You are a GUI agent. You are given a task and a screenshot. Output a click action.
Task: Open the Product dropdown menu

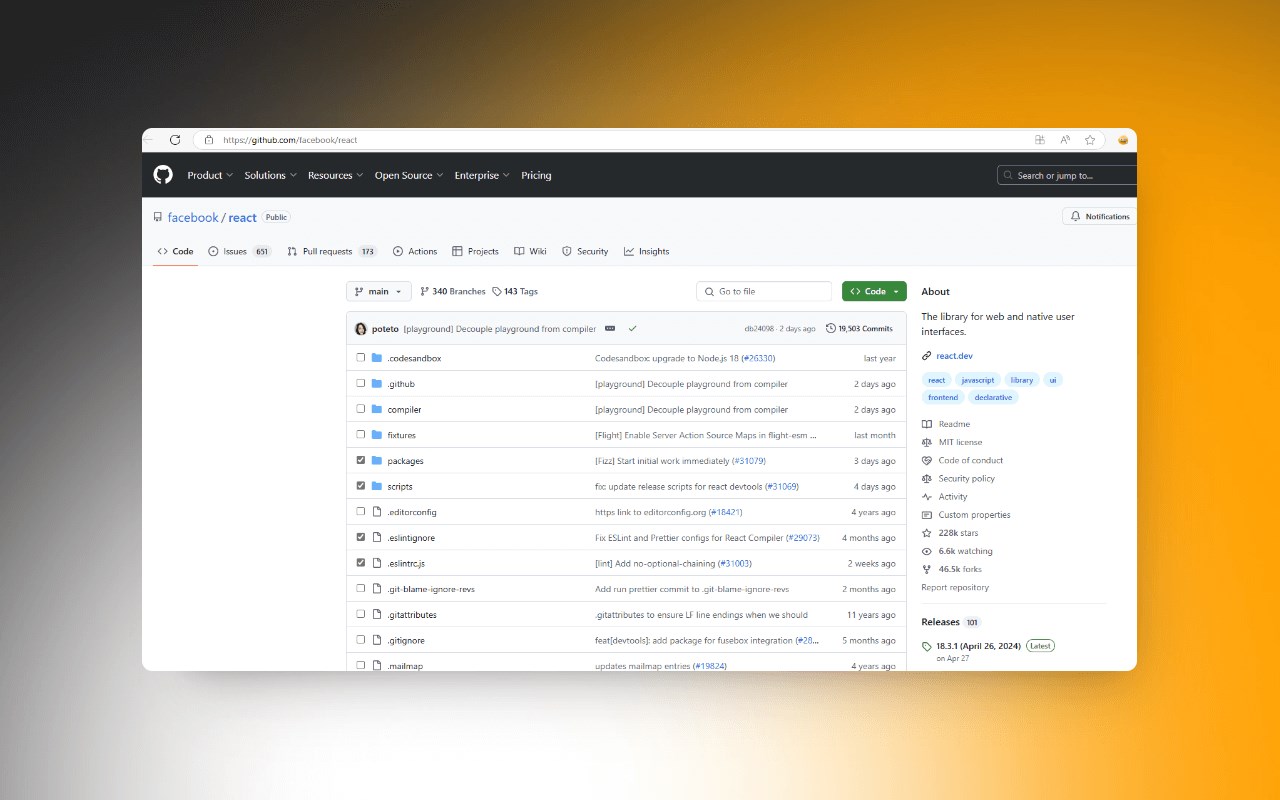click(x=210, y=175)
